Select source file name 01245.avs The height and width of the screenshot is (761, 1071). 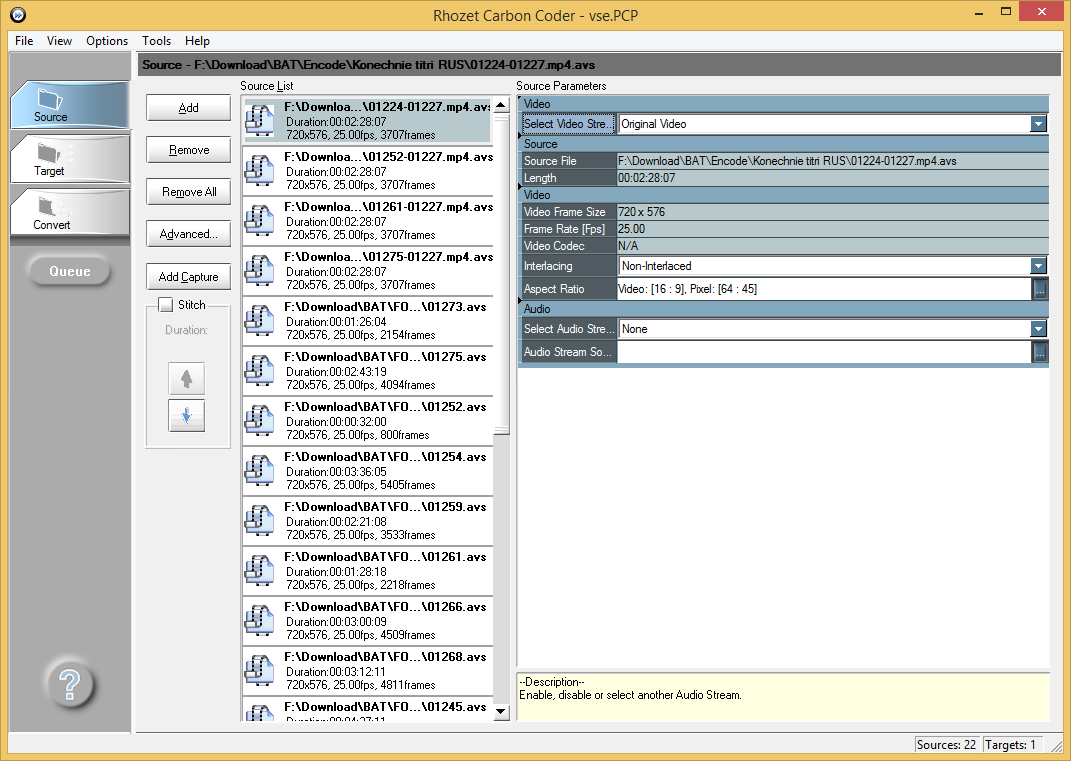385,707
